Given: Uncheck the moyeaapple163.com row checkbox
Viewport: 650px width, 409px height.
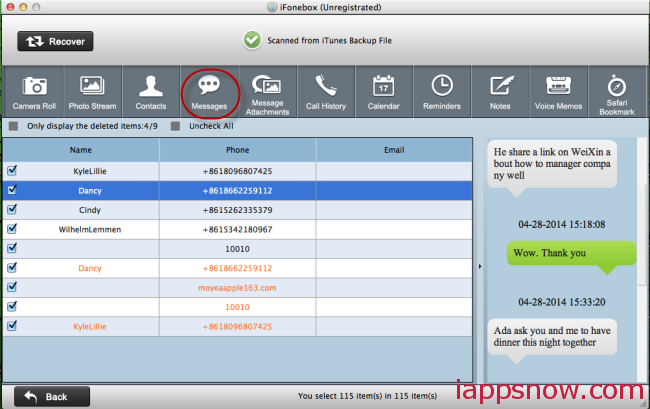Looking at the screenshot, I should coord(12,287).
